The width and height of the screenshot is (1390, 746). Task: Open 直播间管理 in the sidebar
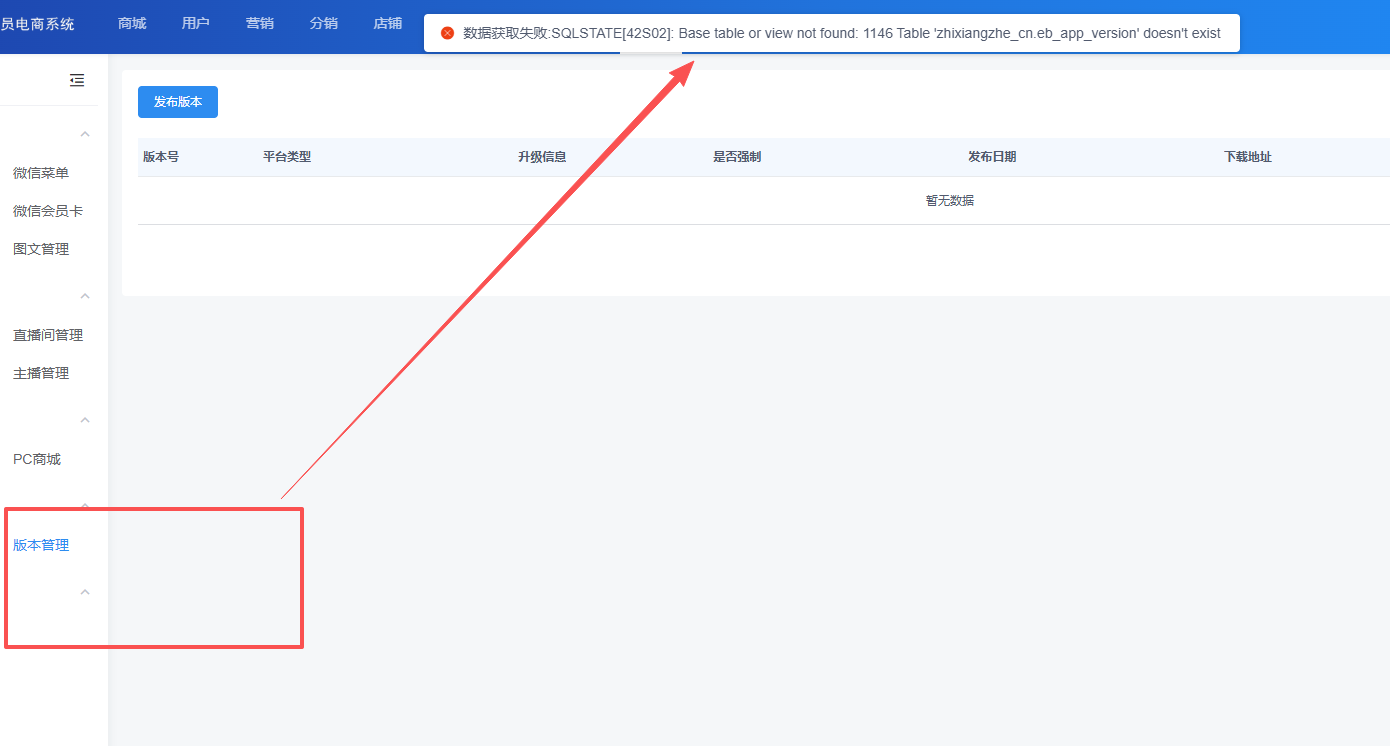tap(48, 335)
